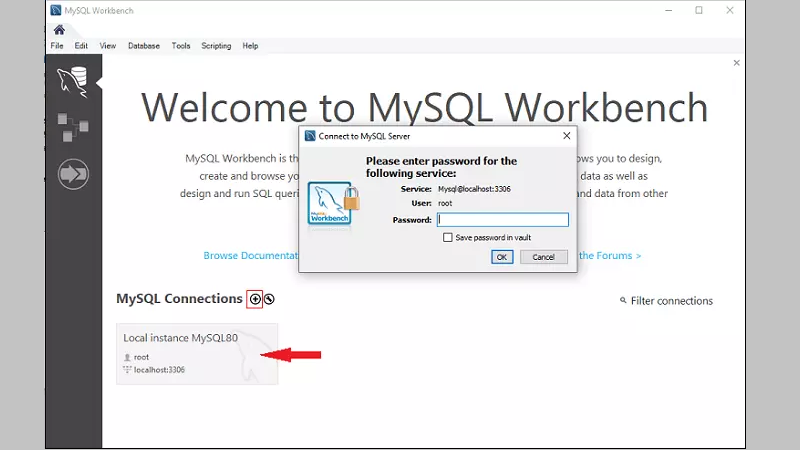Open Manage Connections wrench icon
Image resolution: width=800 pixels, height=450 pixels.
click(x=269, y=299)
